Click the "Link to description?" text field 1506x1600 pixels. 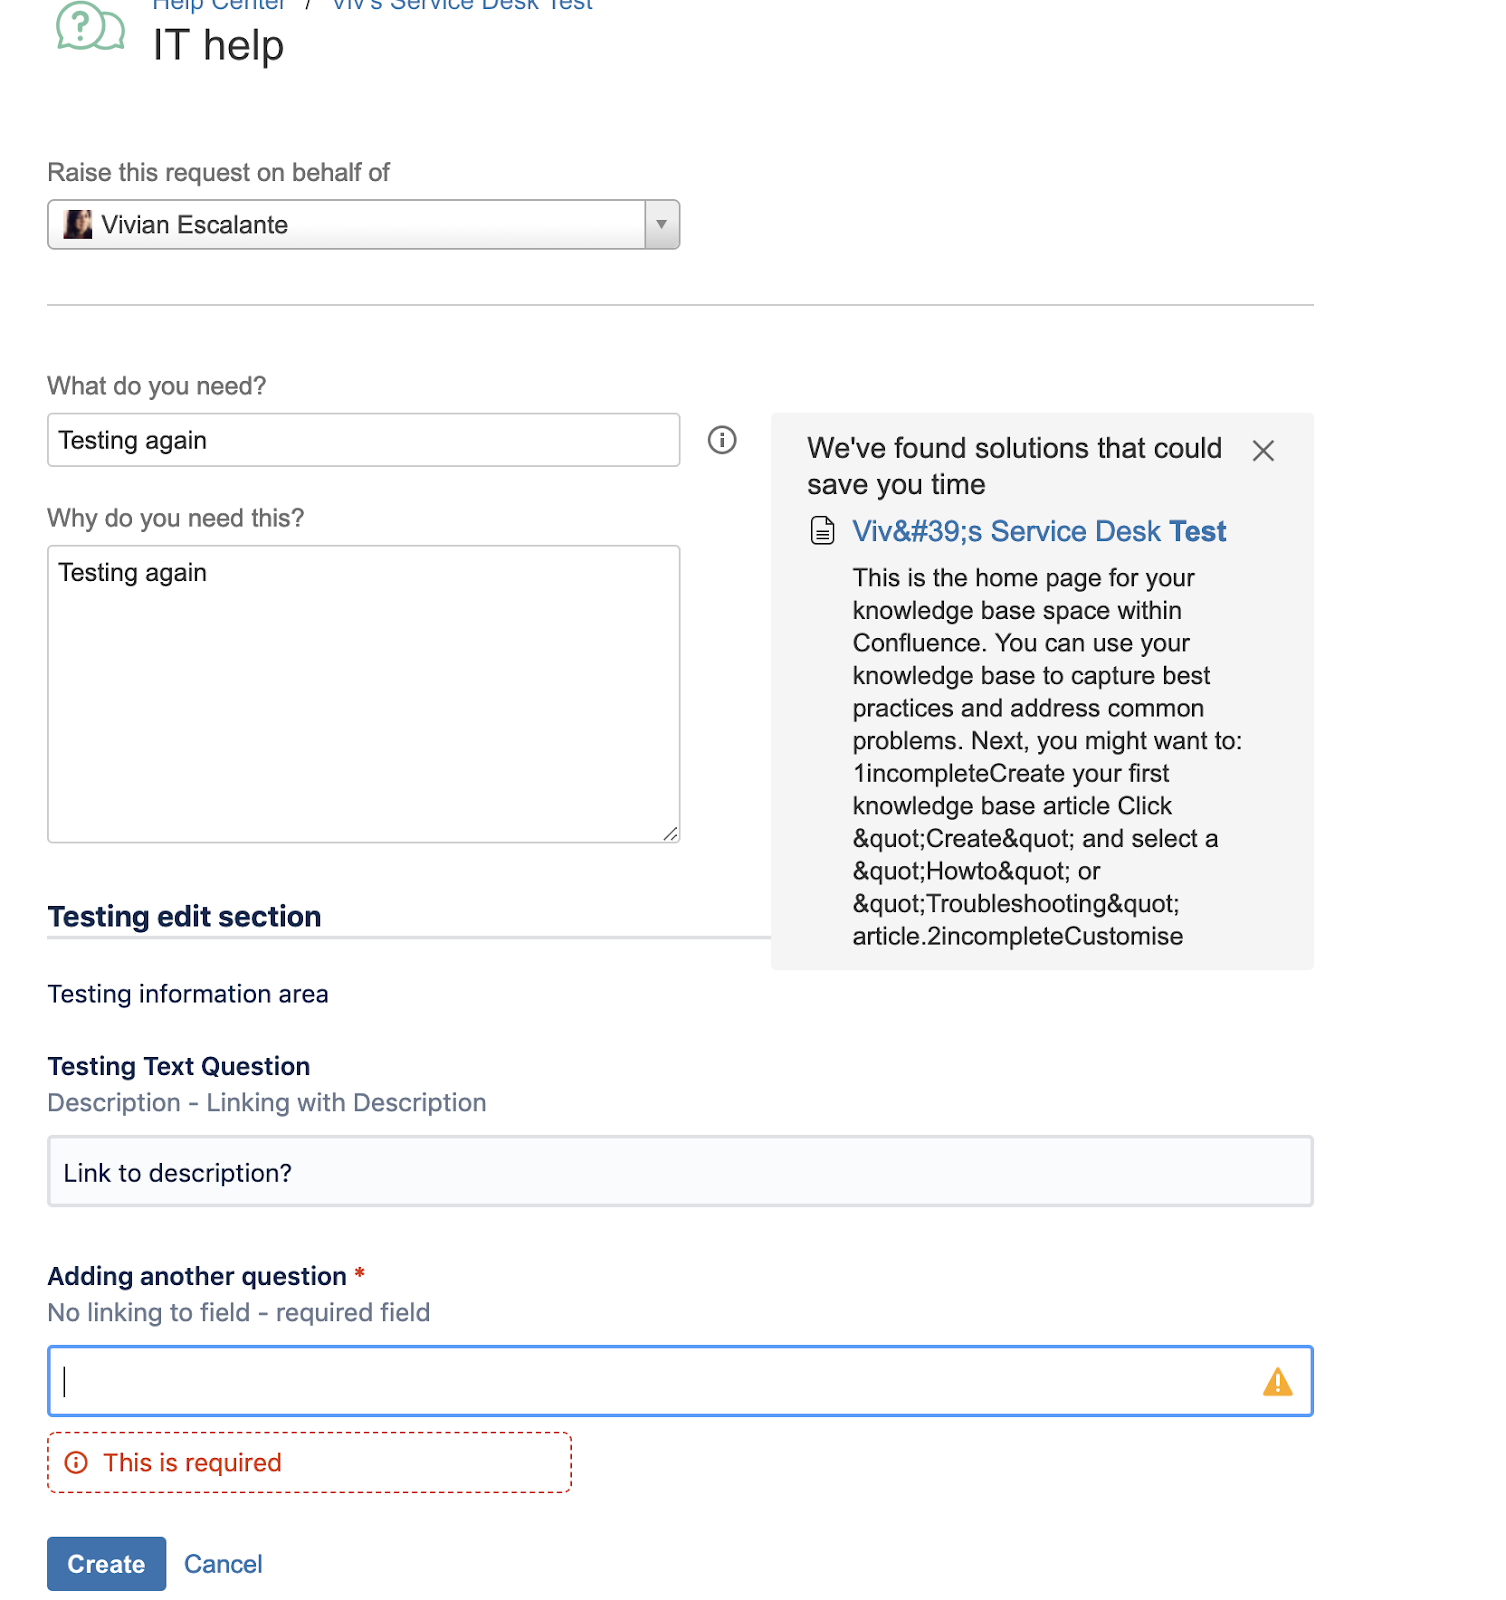(680, 1172)
